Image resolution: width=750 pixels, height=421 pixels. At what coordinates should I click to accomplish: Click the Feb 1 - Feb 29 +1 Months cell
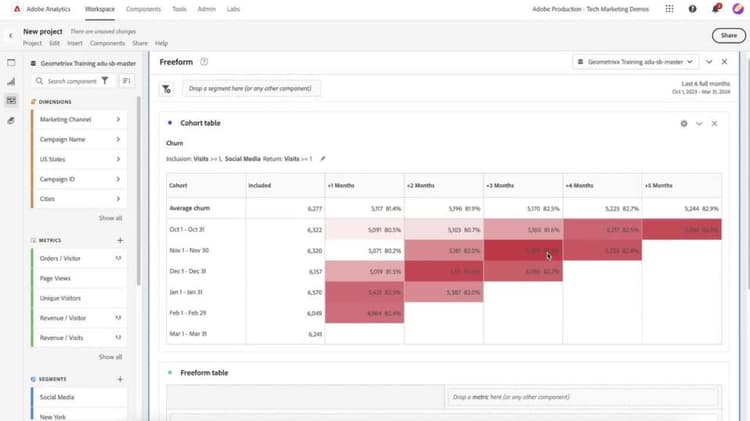(364, 313)
